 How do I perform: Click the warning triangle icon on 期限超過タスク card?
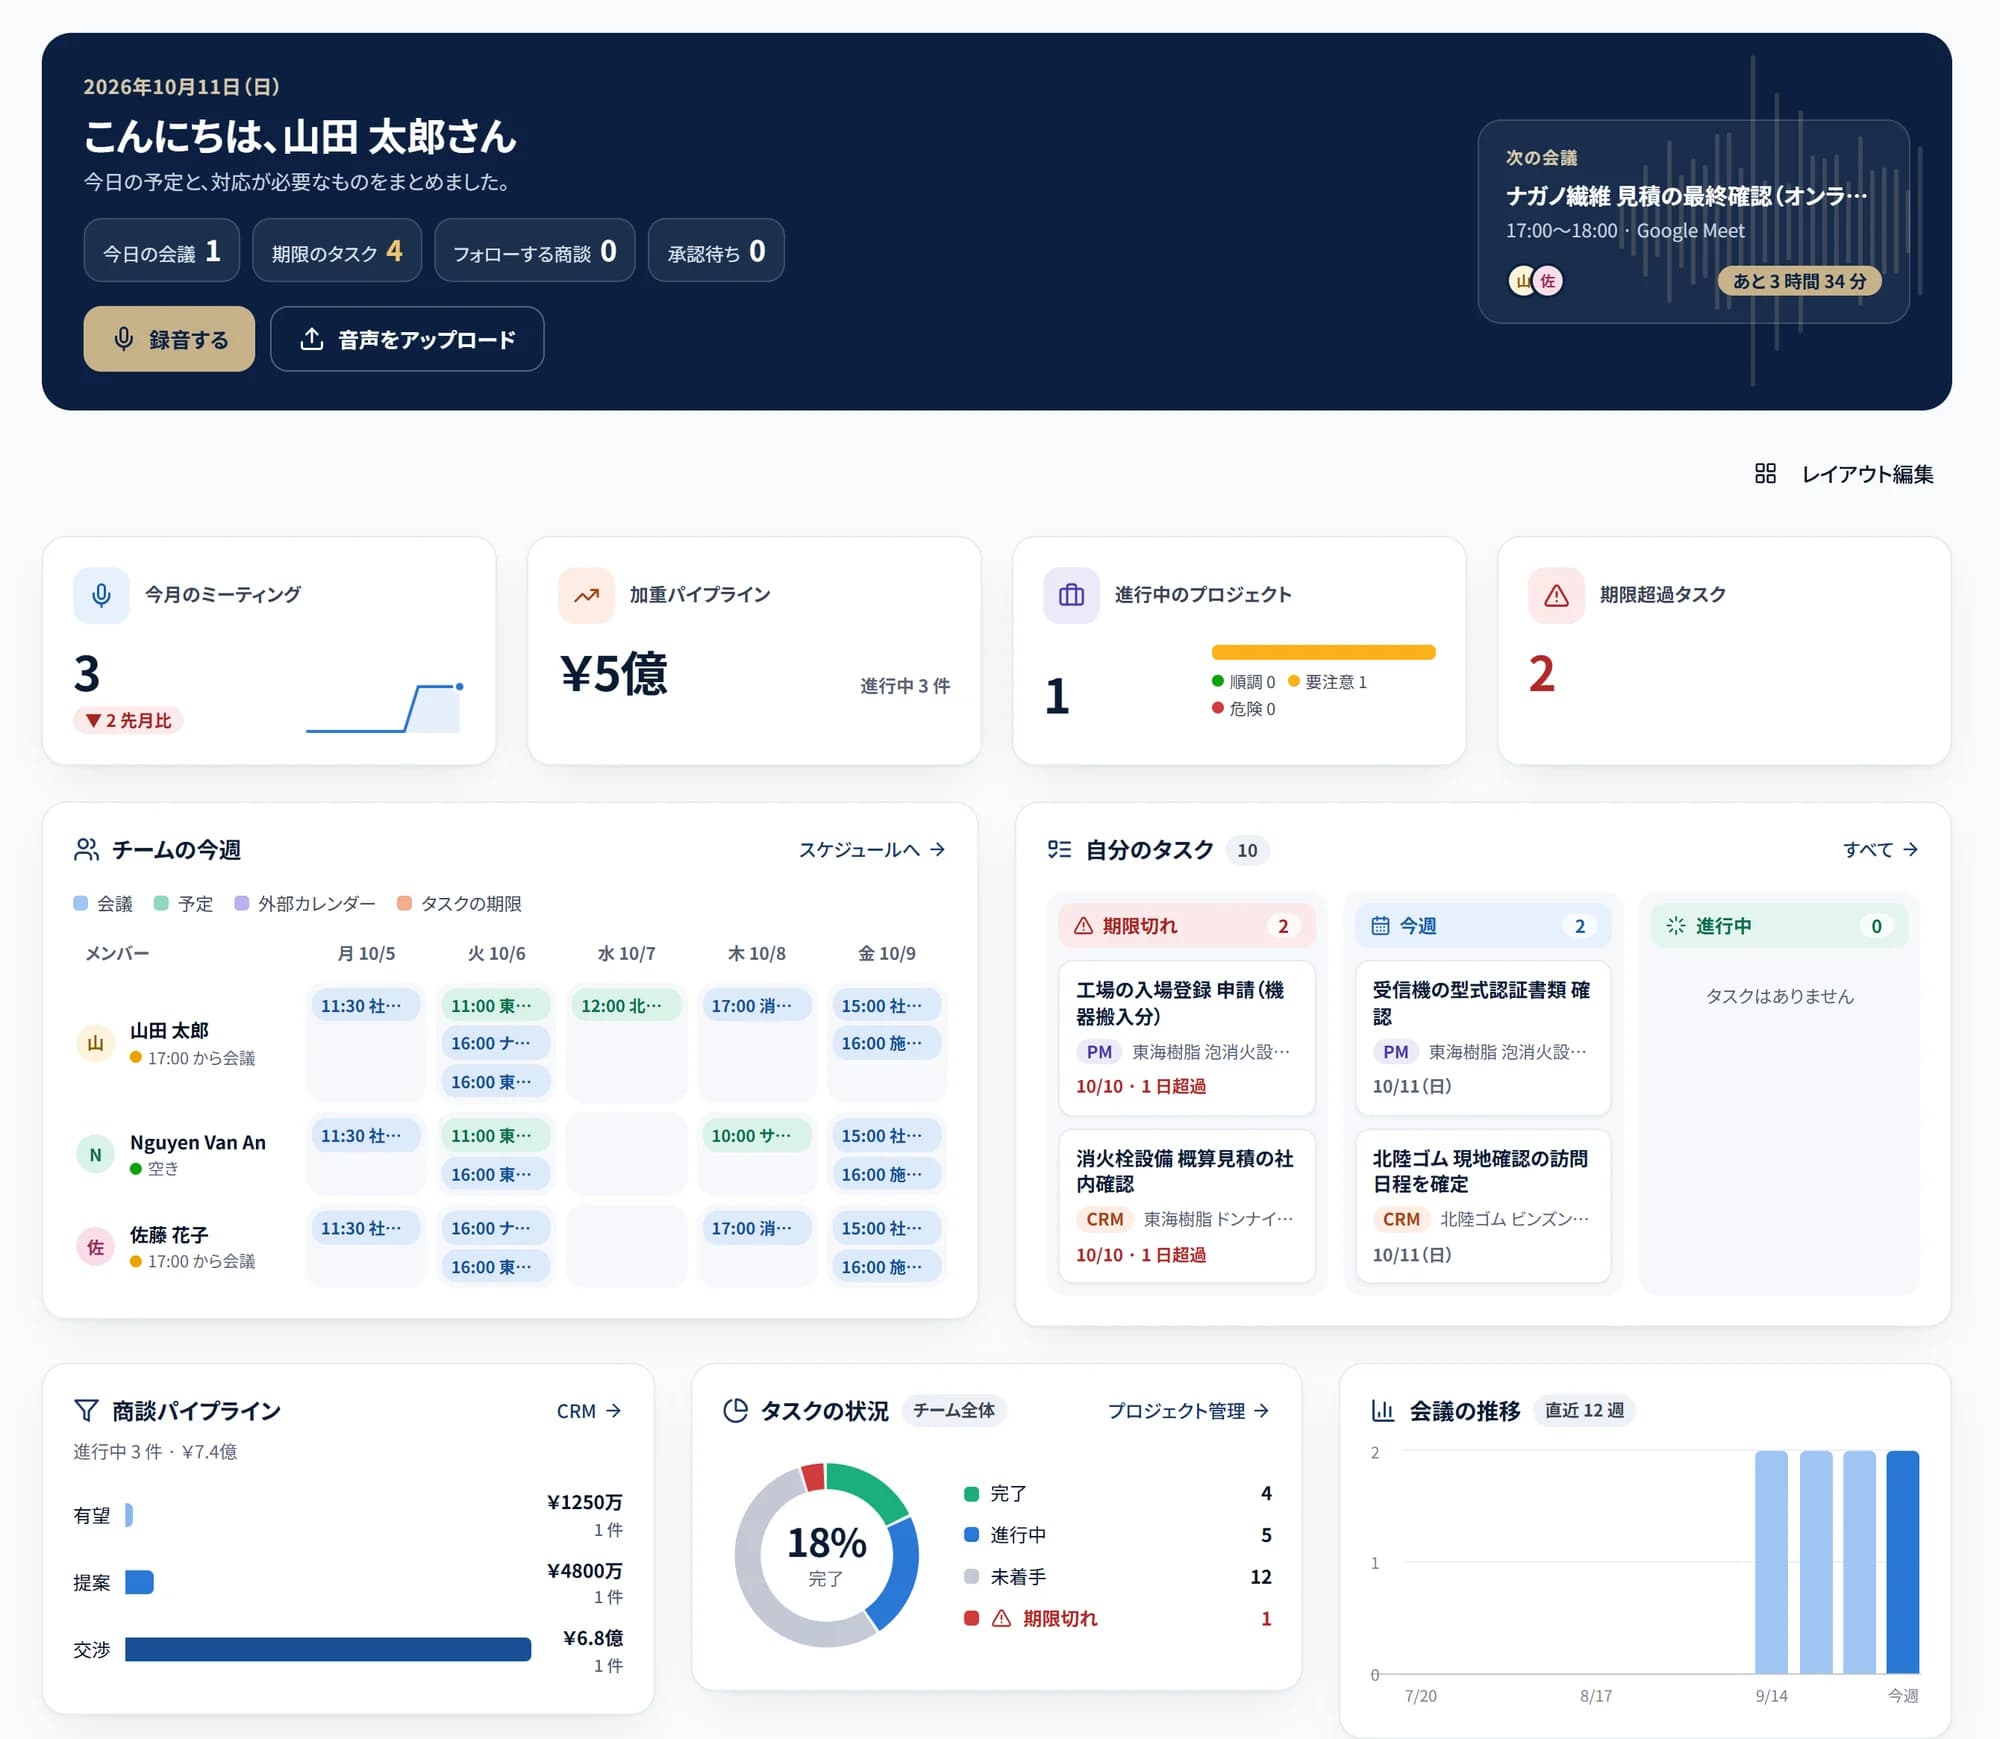coord(1556,595)
